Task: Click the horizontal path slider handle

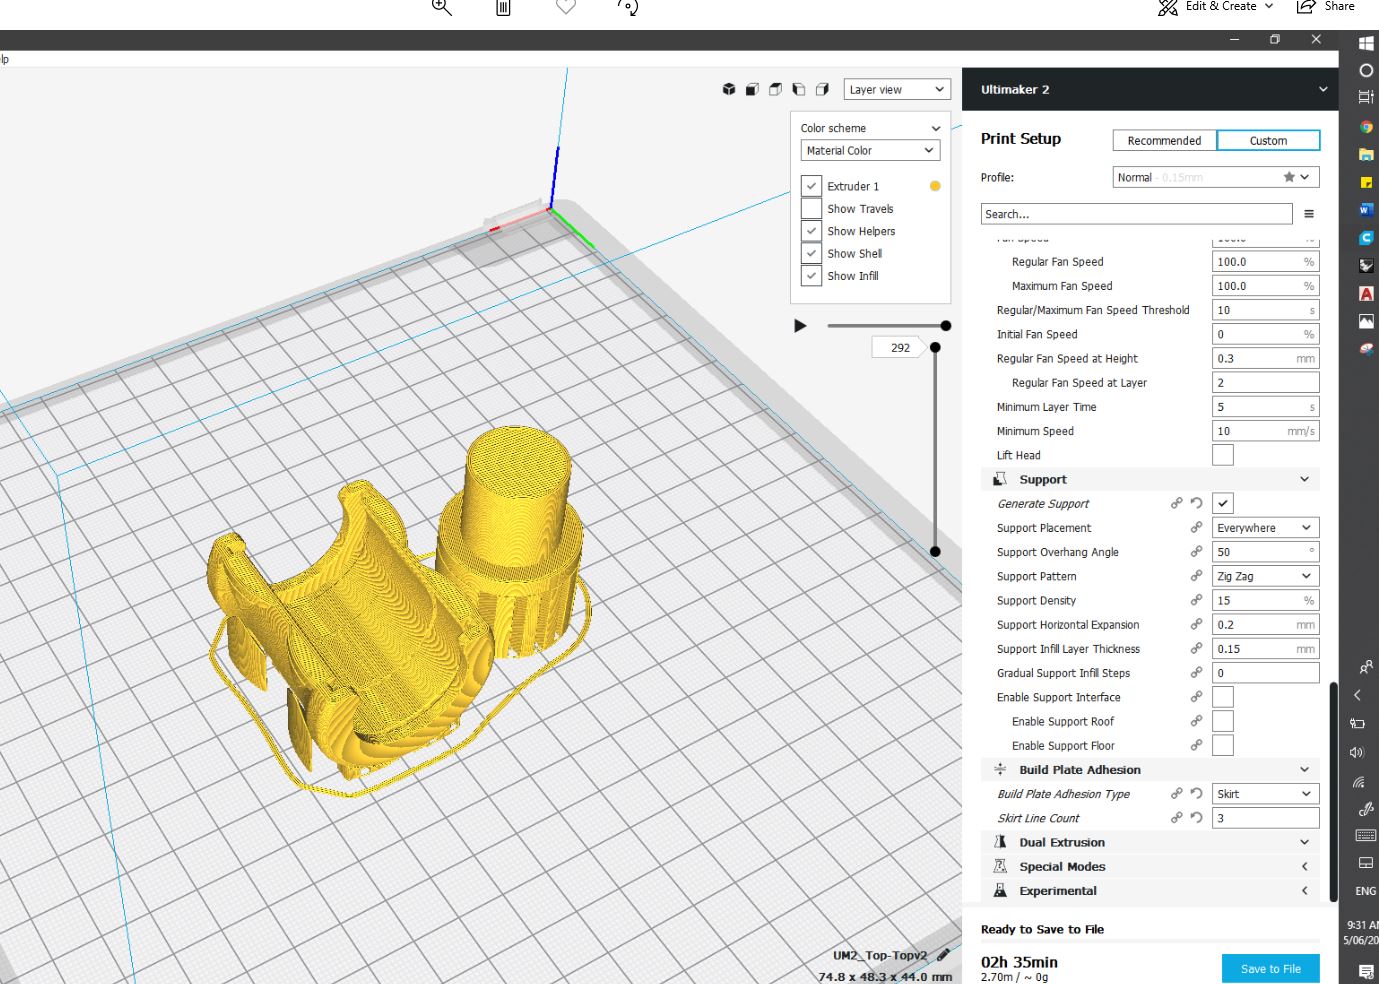Action: point(946,325)
